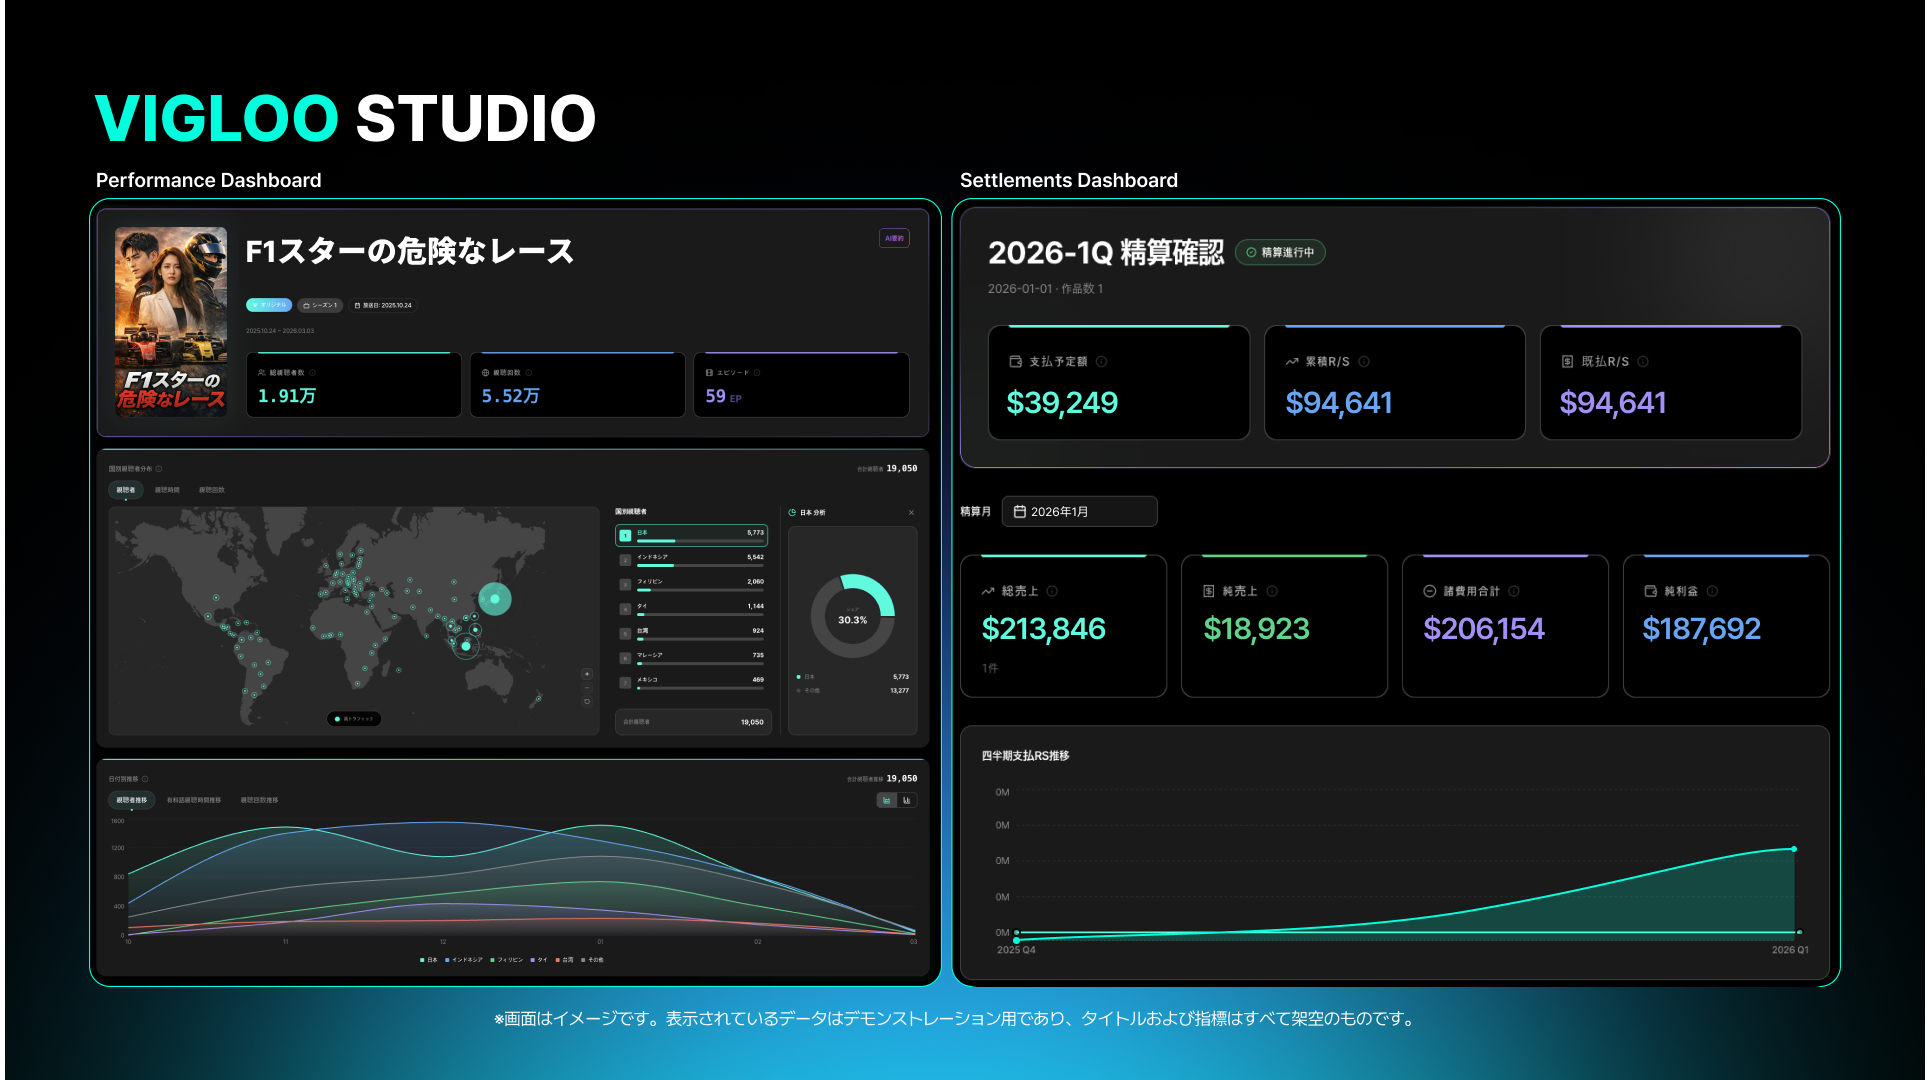Click the F1 drama poster thumbnail
This screenshot has height=1080, width=1930.
(171, 321)
